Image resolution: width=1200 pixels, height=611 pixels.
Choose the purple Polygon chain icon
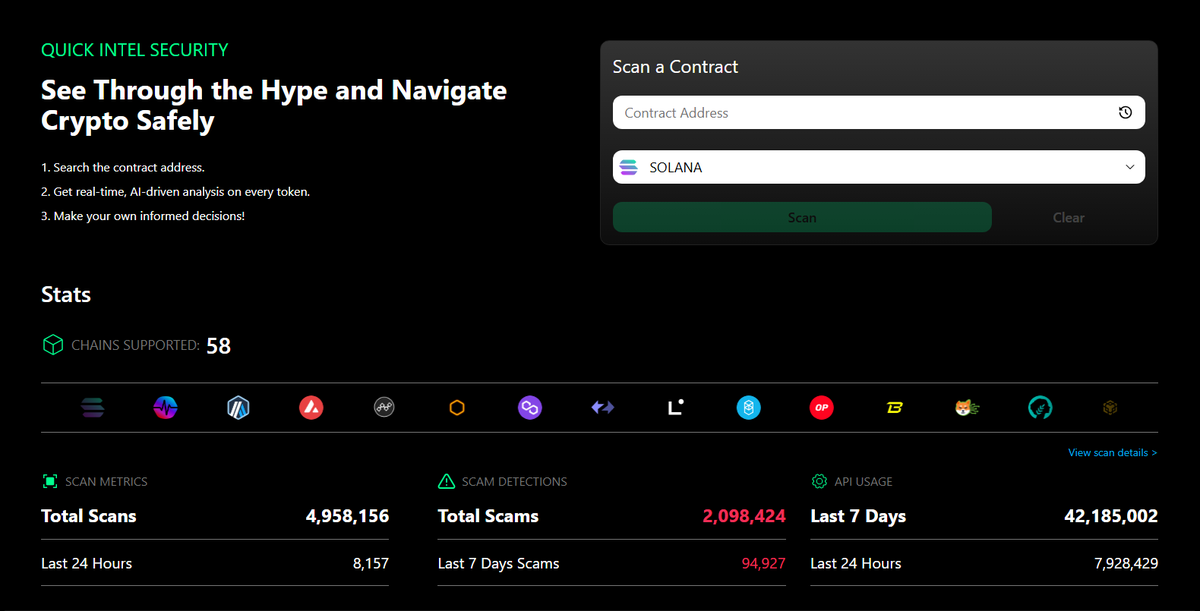click(530, 408)
